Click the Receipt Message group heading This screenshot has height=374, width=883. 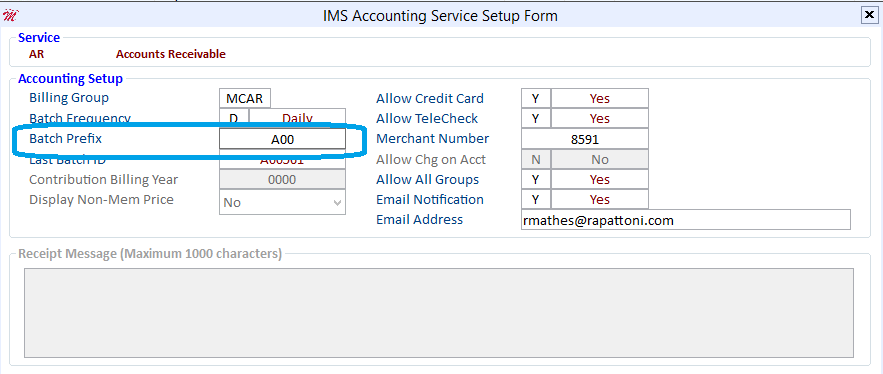[150, 253]
